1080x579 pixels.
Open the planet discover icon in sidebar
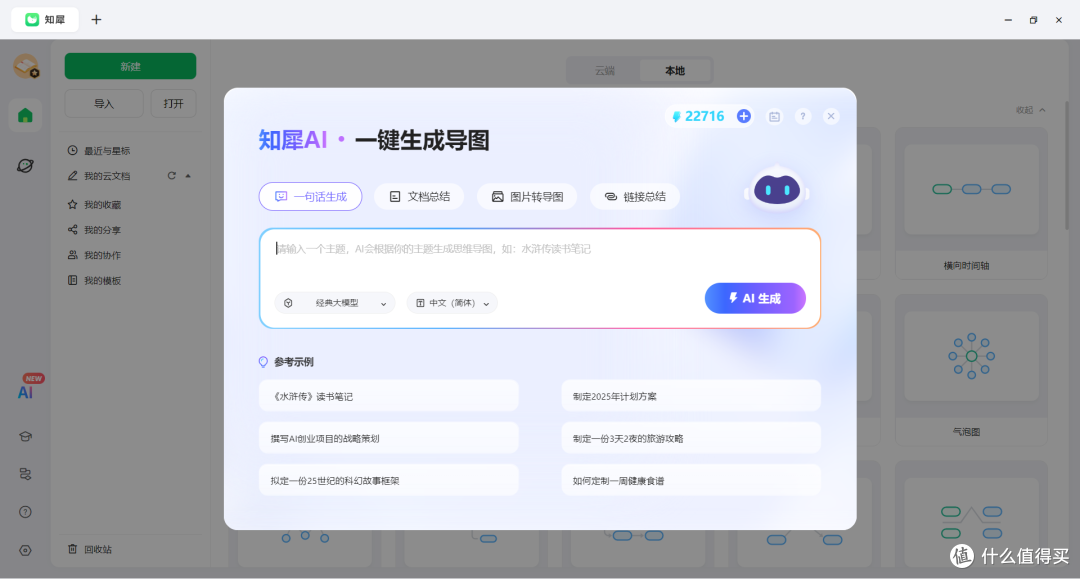[25, 165]
